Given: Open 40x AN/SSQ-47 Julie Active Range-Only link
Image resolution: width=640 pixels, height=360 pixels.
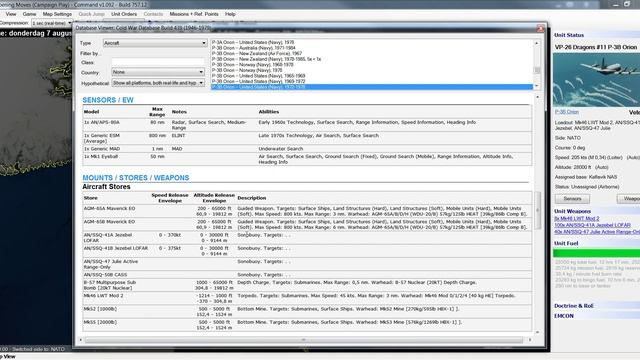Looking at the screenshot, I should tap(597, 232).
